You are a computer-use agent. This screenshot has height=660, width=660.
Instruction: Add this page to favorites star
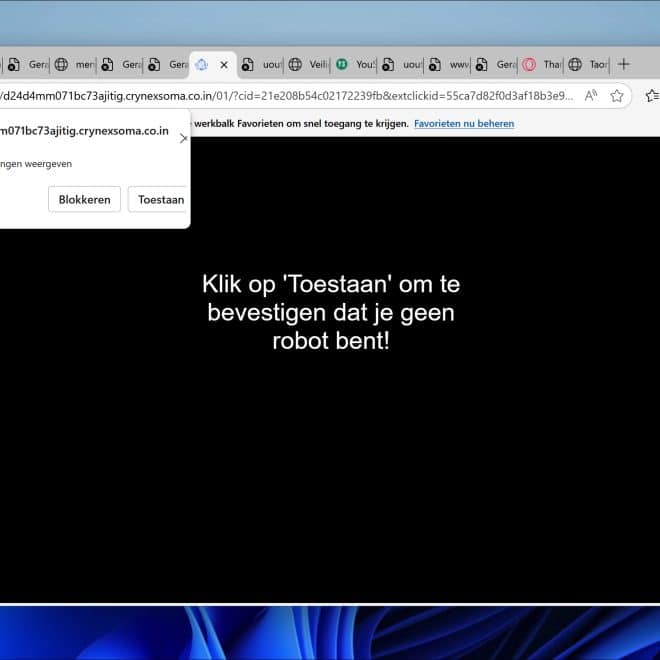[617, 96]
